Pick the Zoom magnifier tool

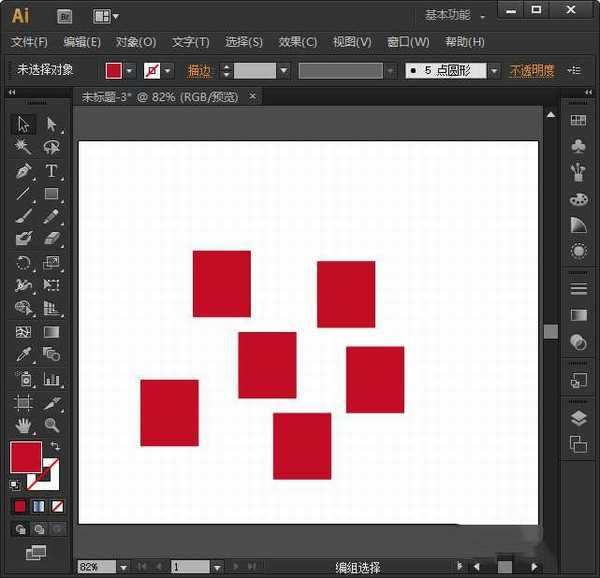[x=51, y=425]
